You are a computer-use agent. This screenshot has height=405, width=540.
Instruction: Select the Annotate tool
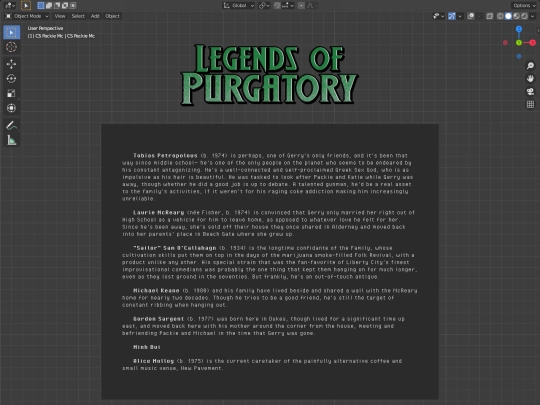point(11,125)
